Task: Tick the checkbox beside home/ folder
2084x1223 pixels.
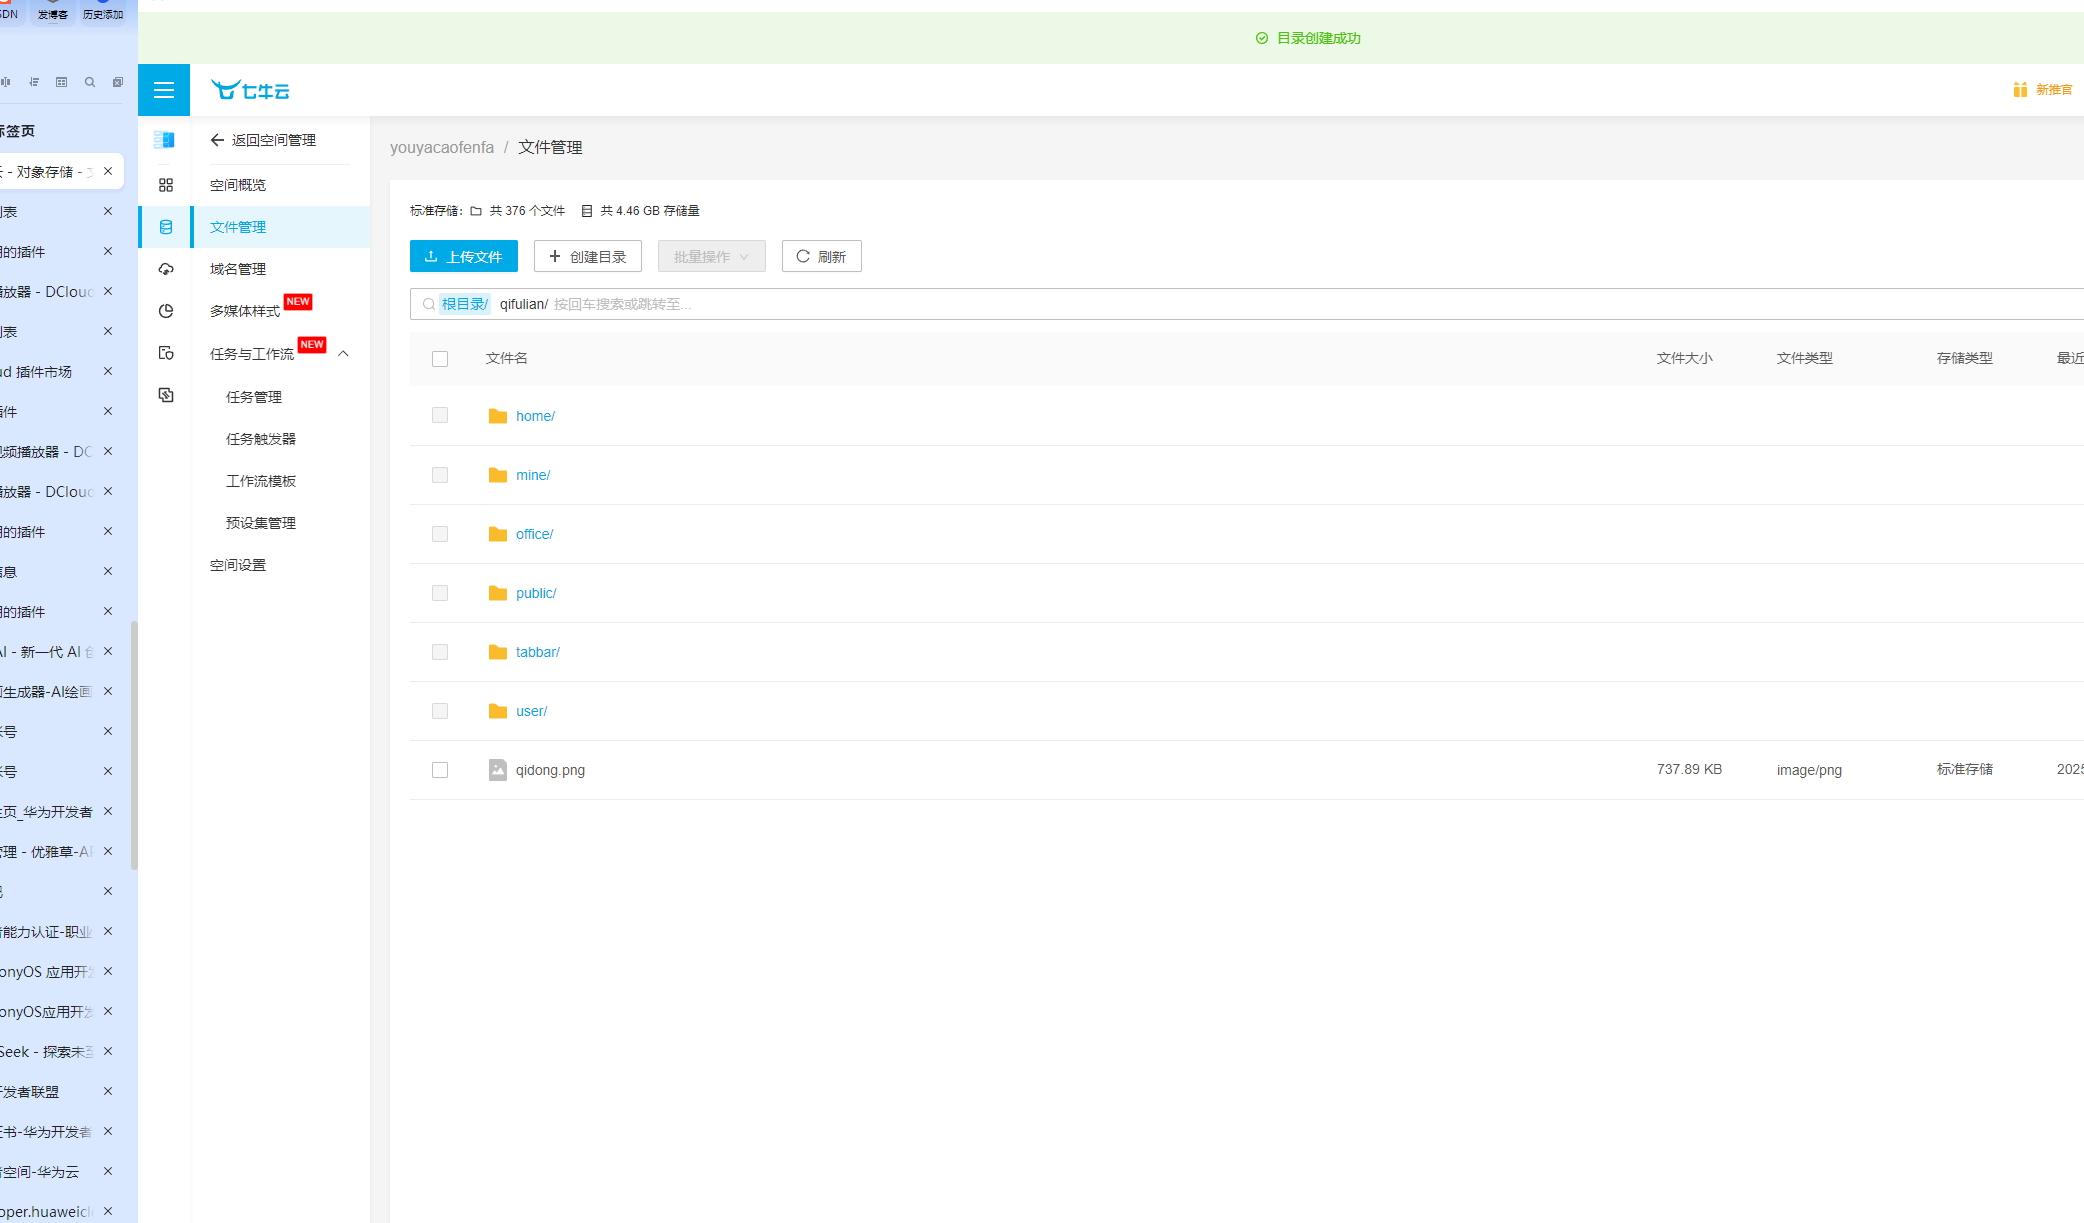Action: pos(440,416)
